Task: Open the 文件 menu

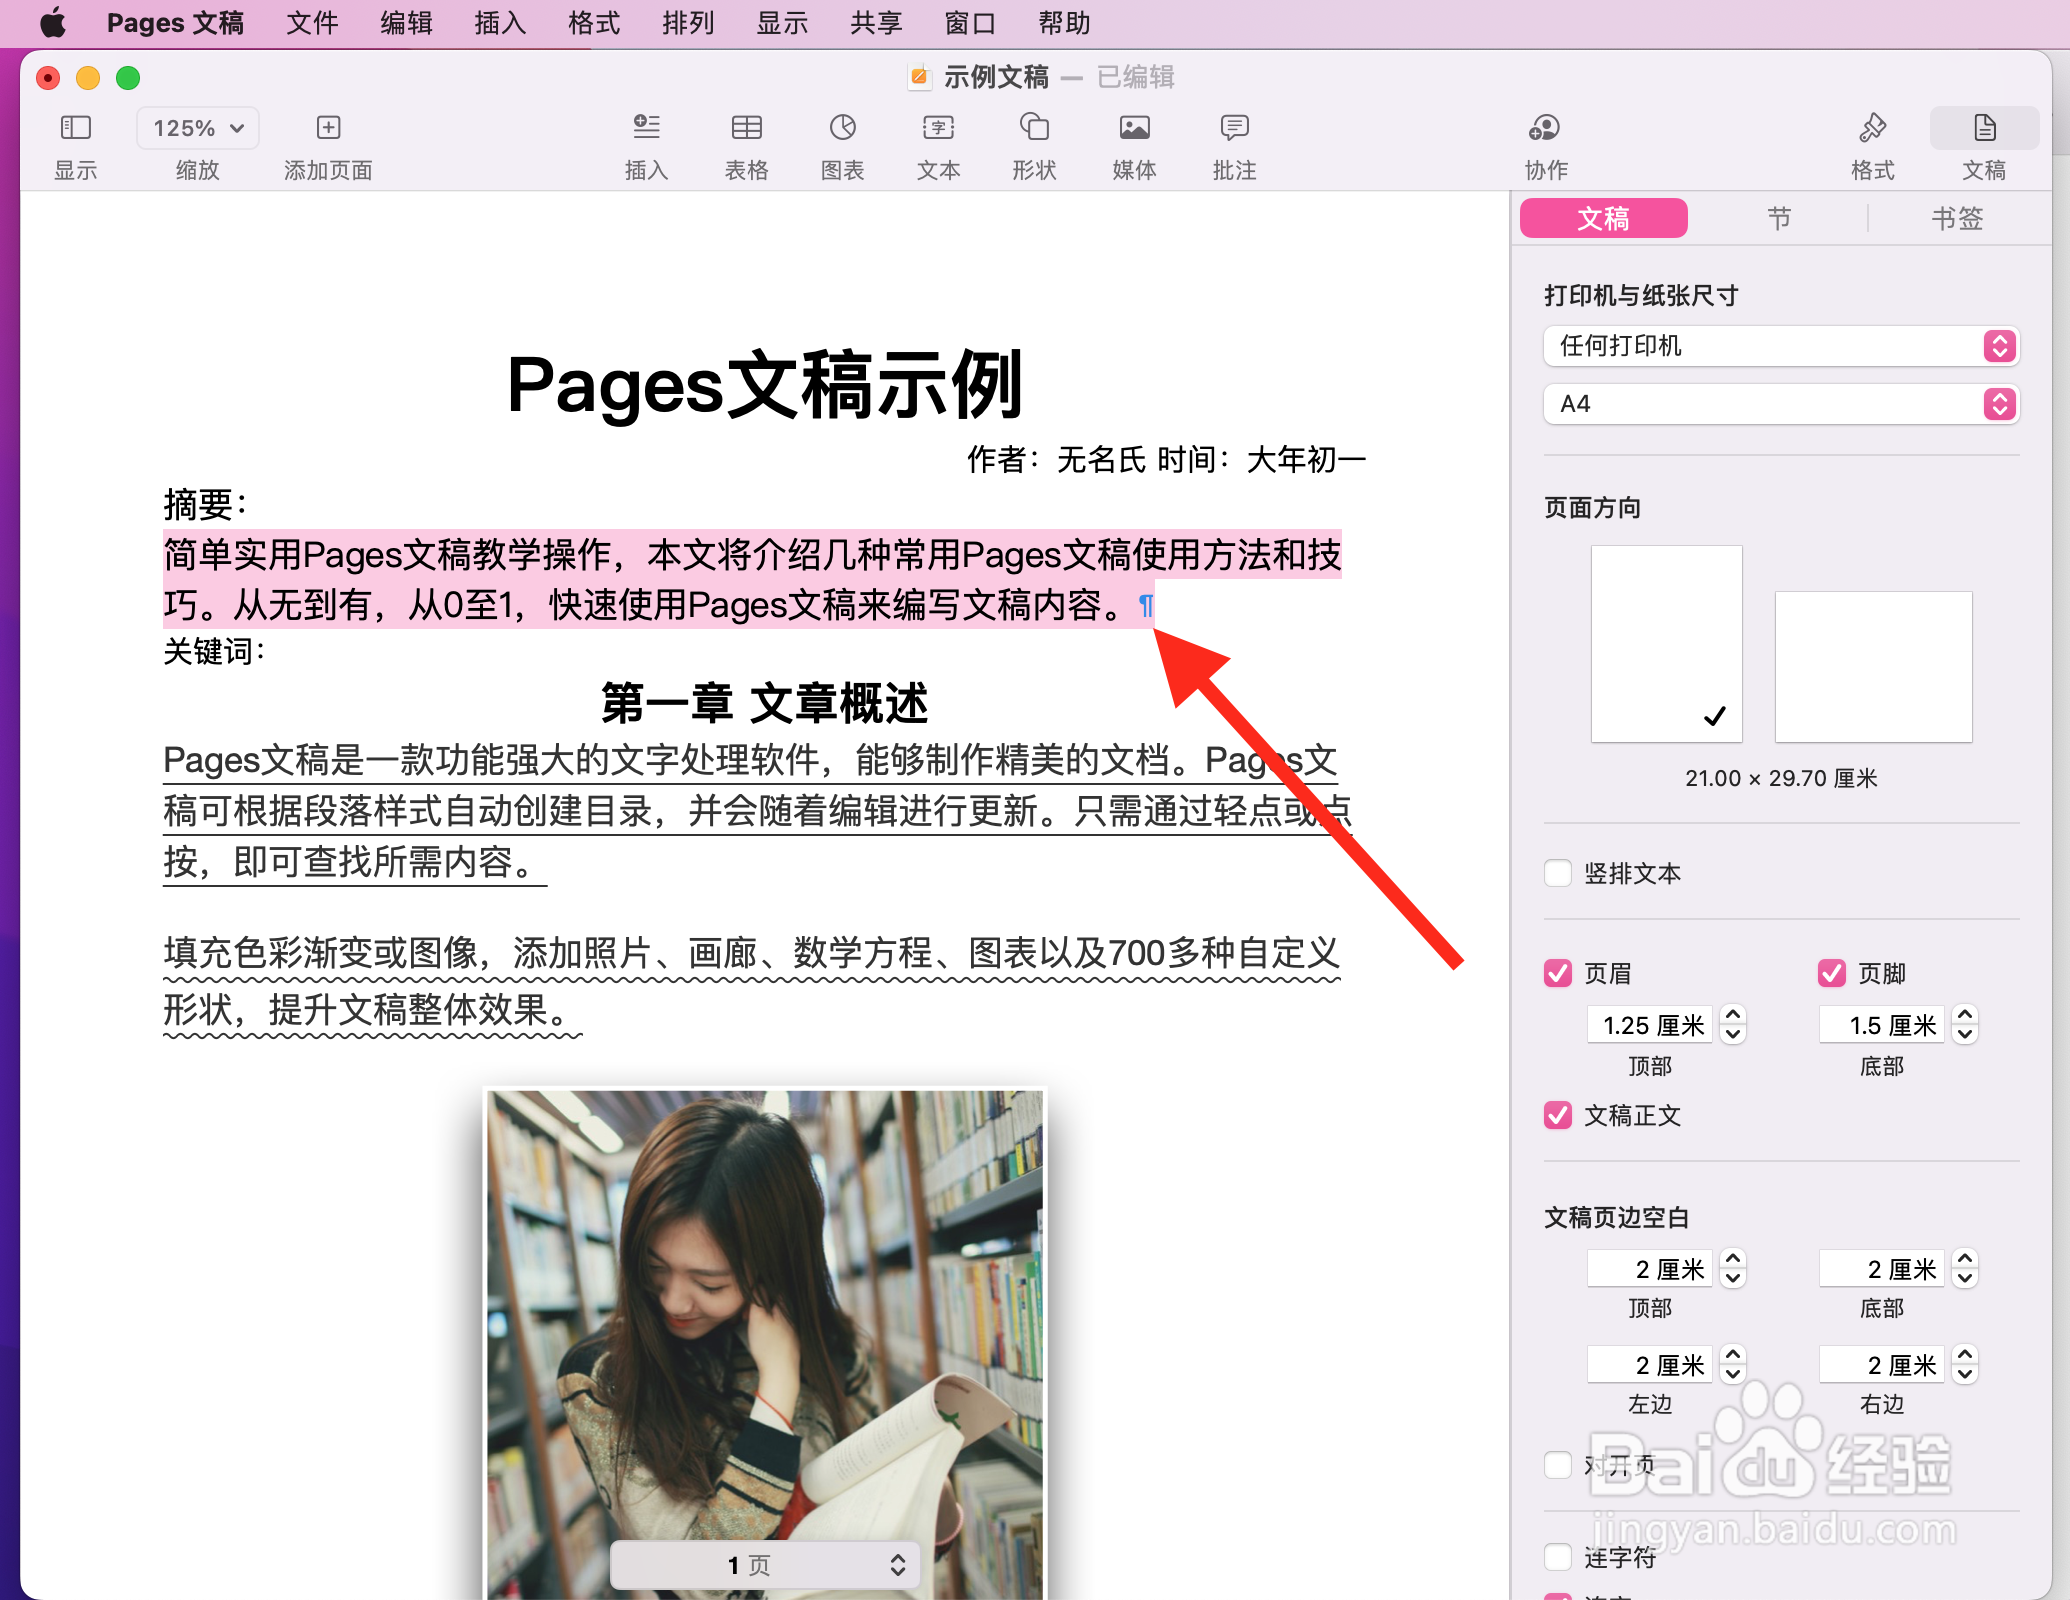Action: (312, 23)
